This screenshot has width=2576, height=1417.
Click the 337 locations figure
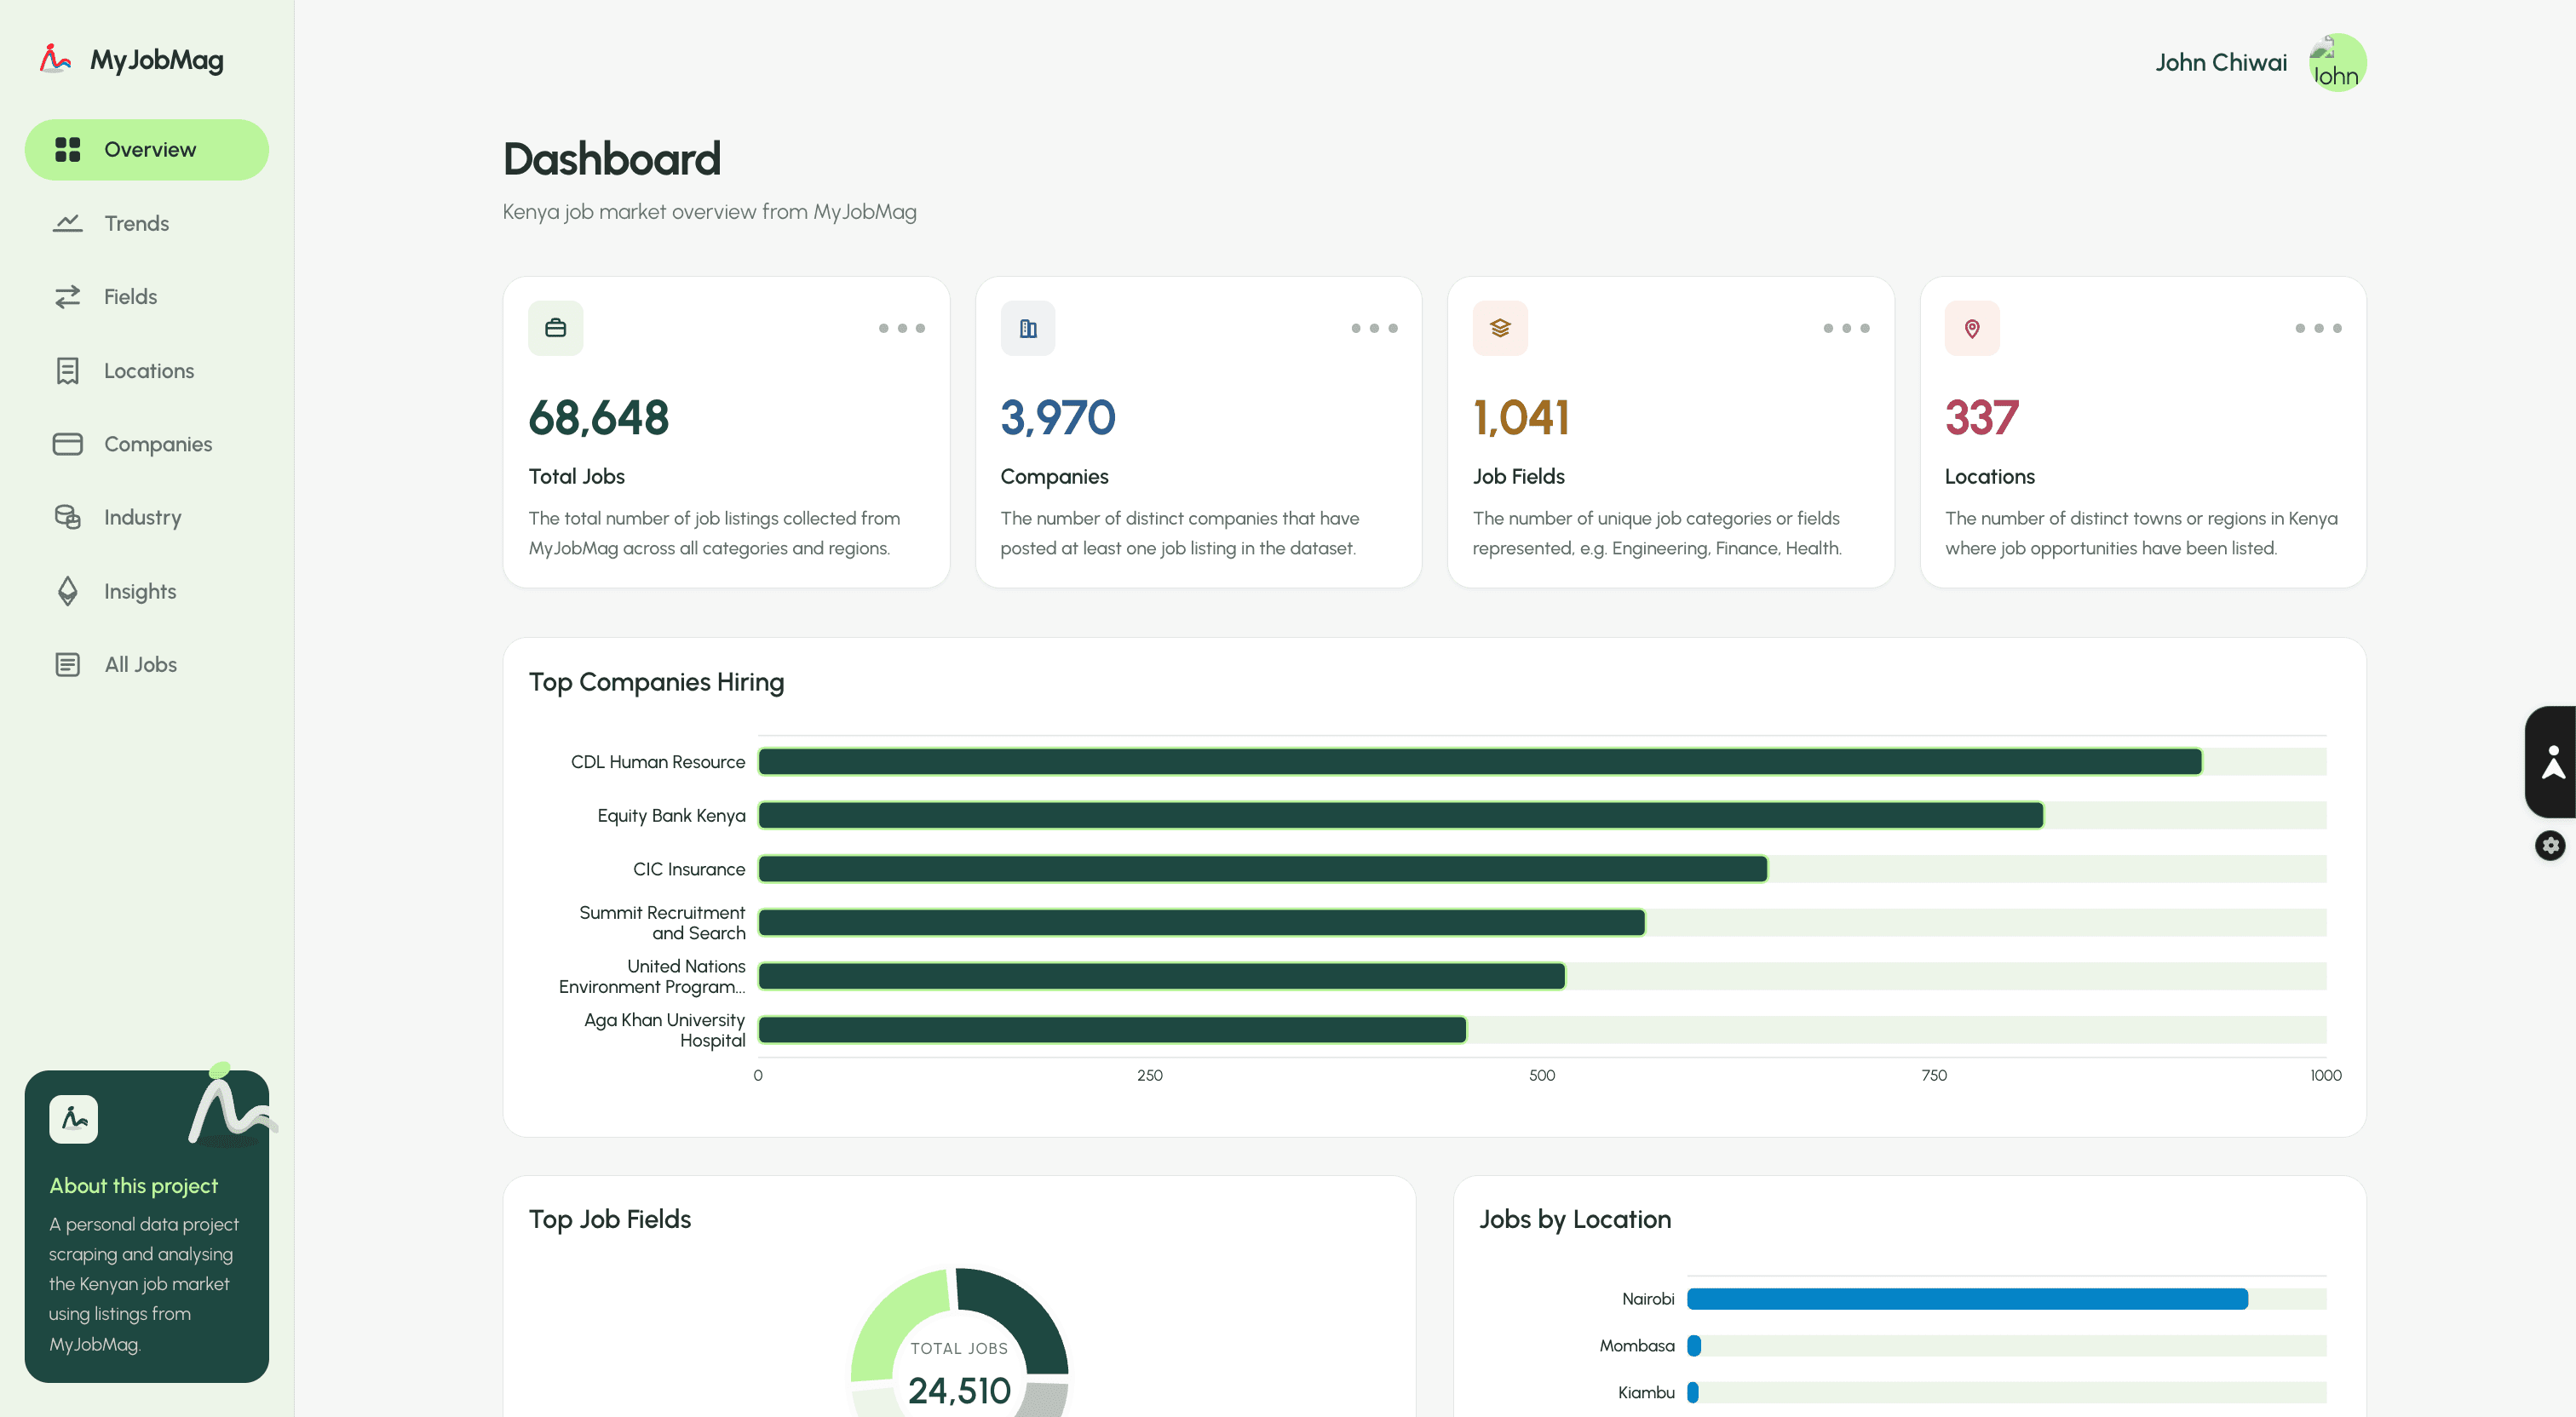point(1982,418)
